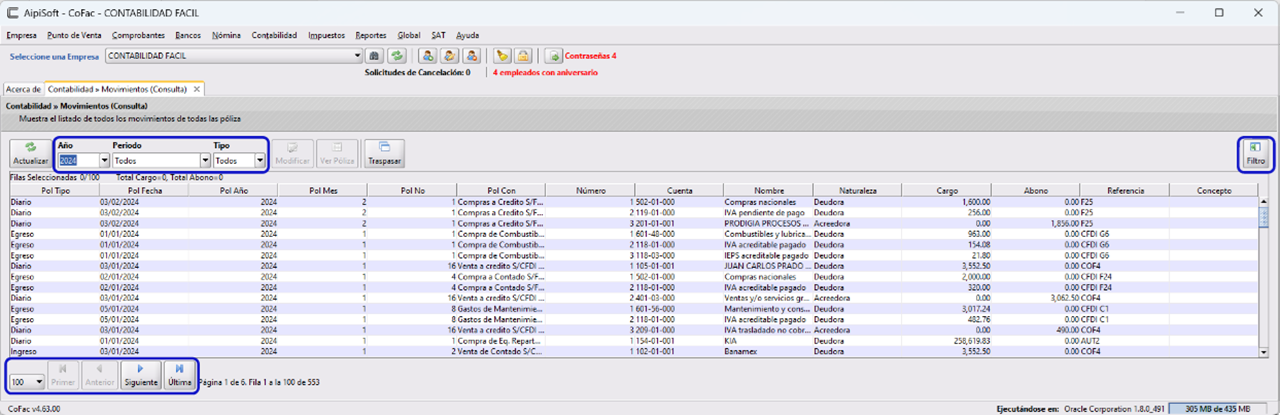Open the SAT menu

tap(439, 35)
